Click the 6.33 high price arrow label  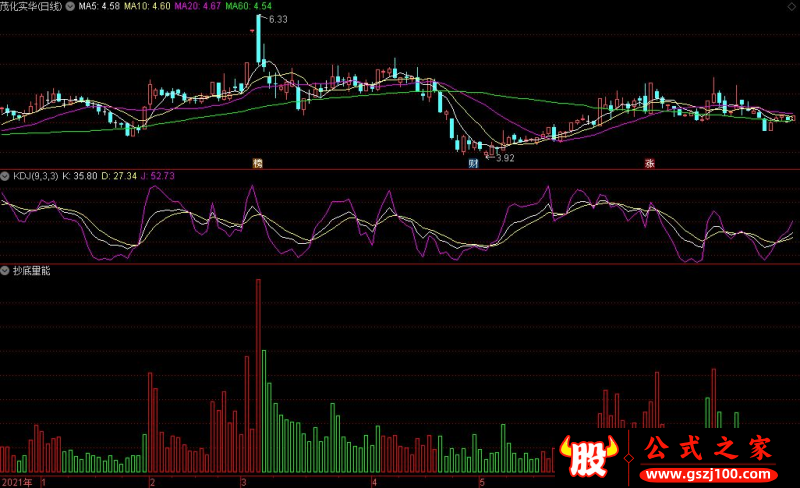276,19
